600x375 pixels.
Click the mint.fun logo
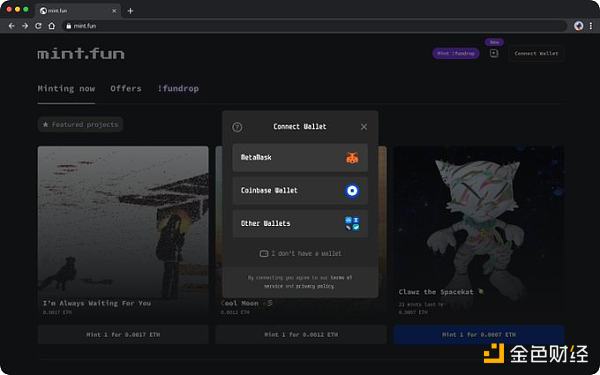[x=81, y=54]
